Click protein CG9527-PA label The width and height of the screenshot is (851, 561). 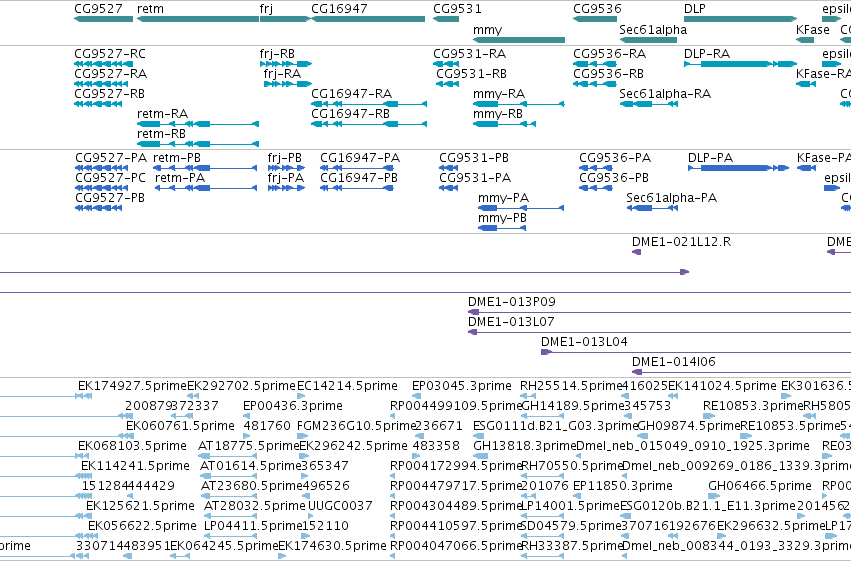(x=111, y=158)
